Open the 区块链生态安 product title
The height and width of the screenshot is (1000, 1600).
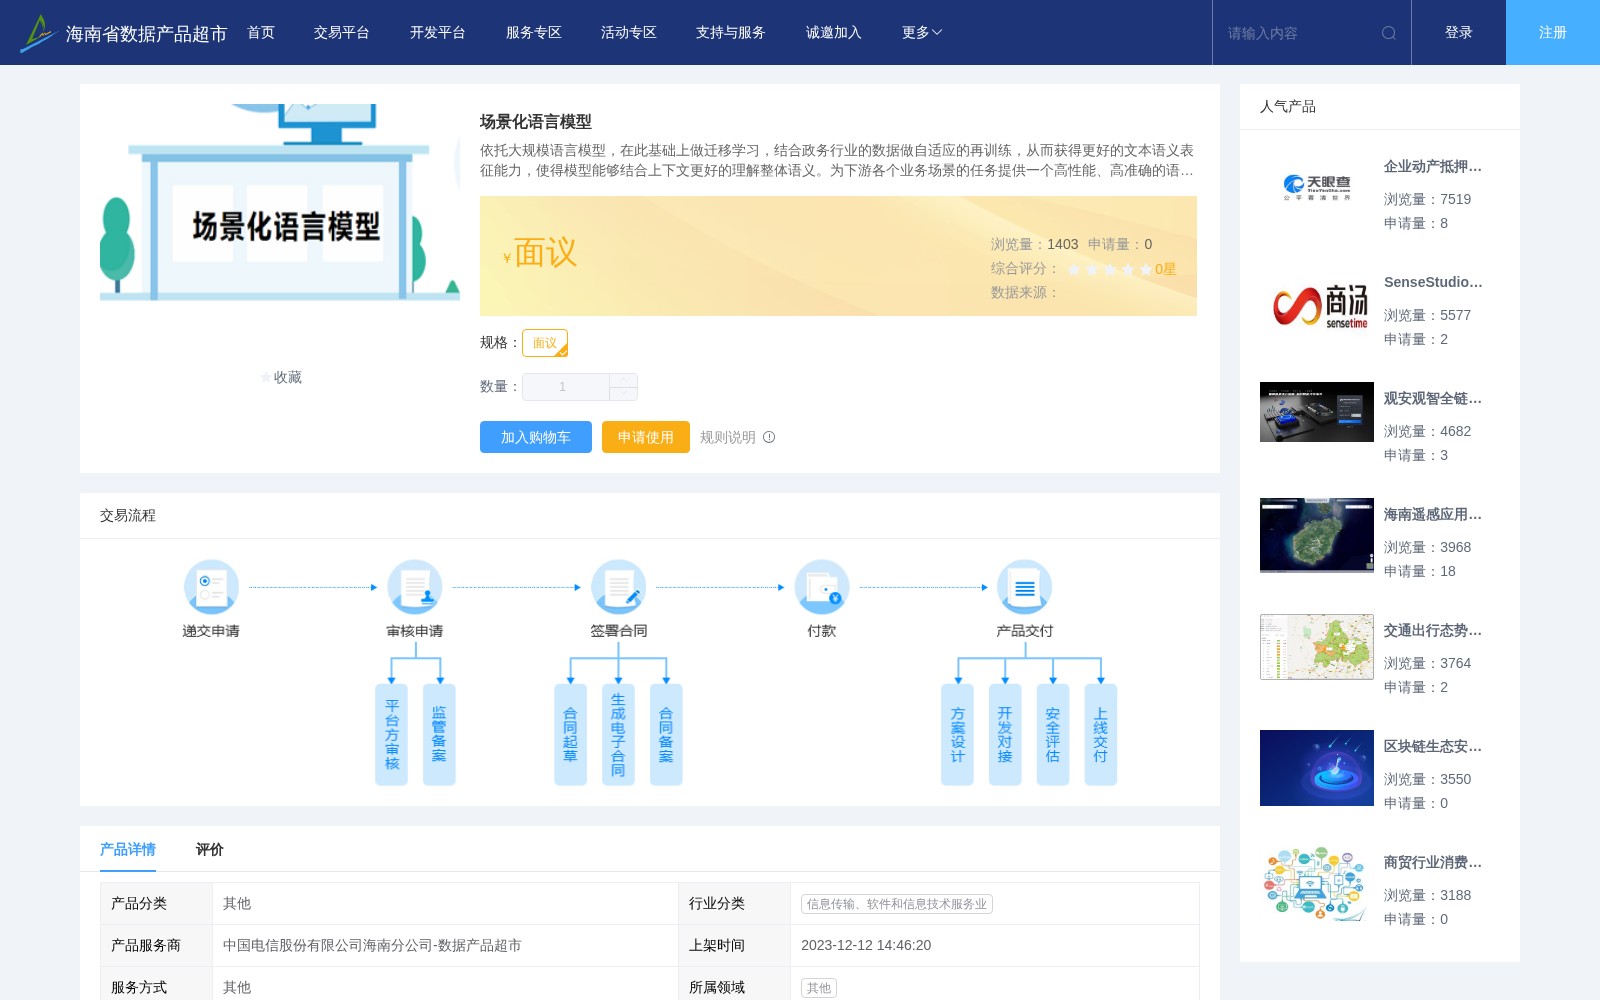click(x=1433, y=747)
